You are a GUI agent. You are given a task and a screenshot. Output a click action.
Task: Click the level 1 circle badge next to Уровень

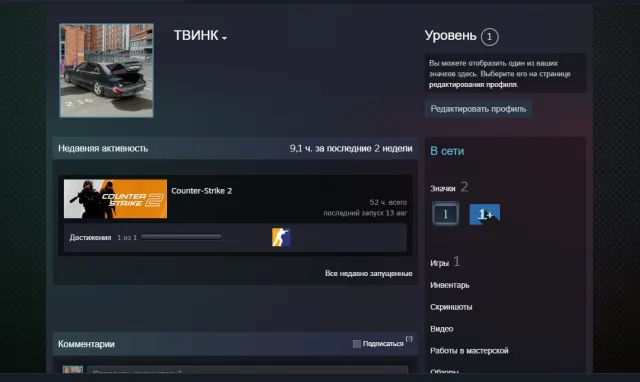(x=489, y=37)
